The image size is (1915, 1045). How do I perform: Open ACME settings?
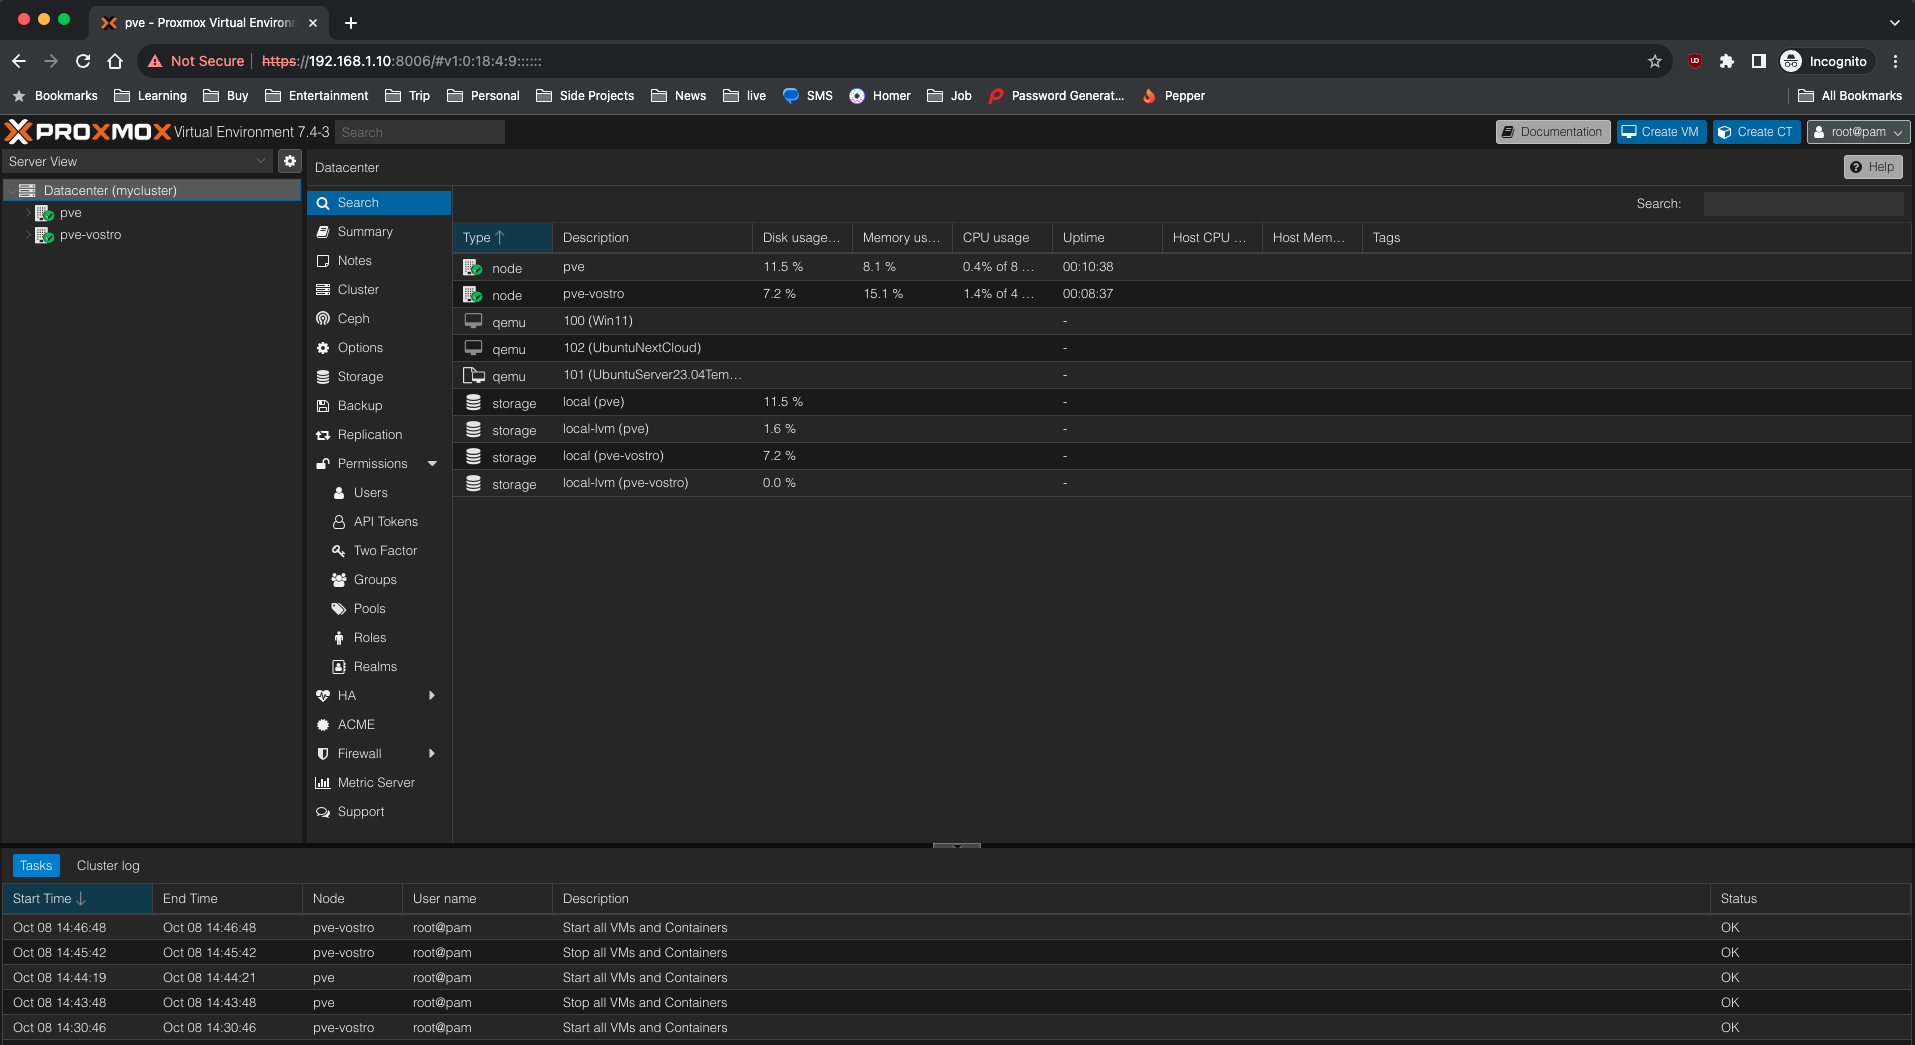379,724
